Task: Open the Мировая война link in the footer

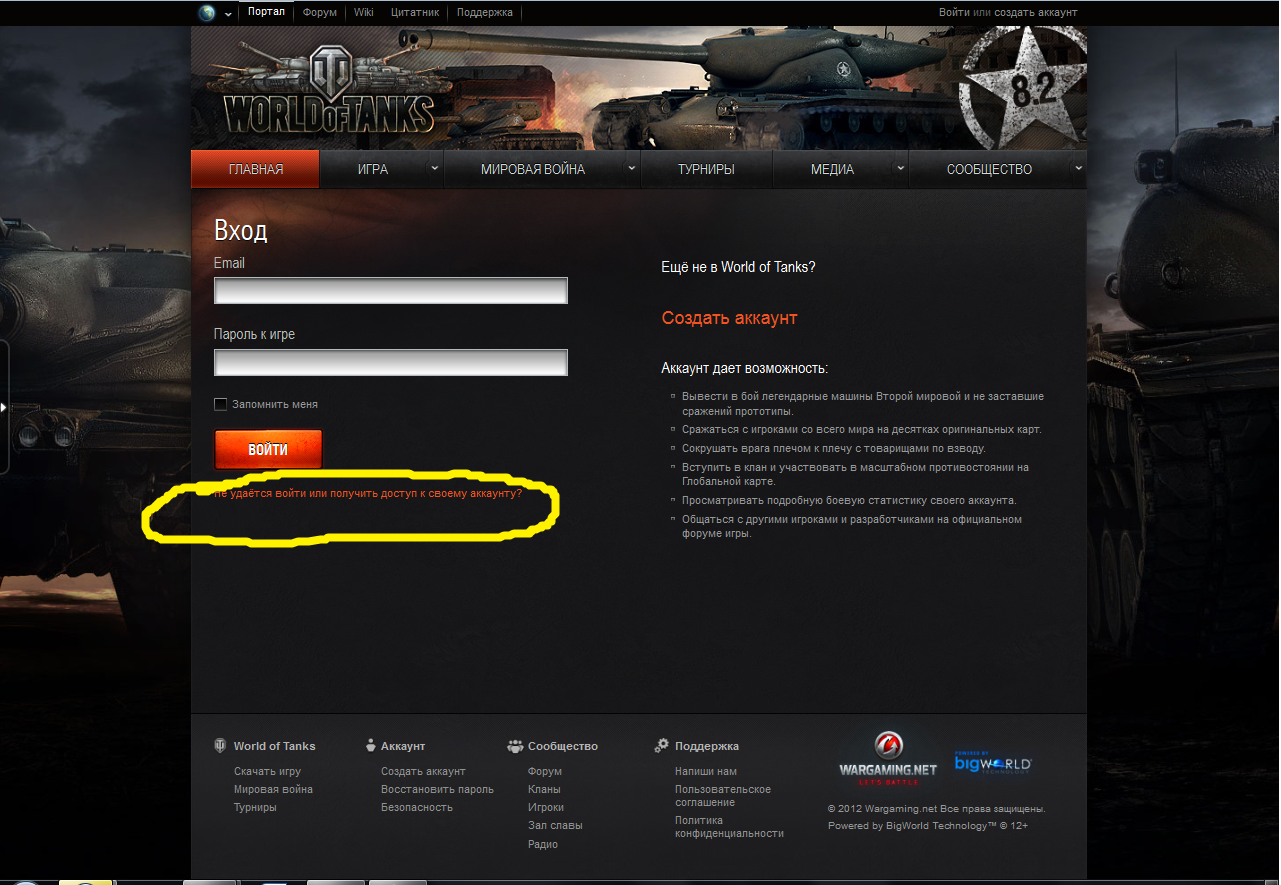Action: point(273,790)
